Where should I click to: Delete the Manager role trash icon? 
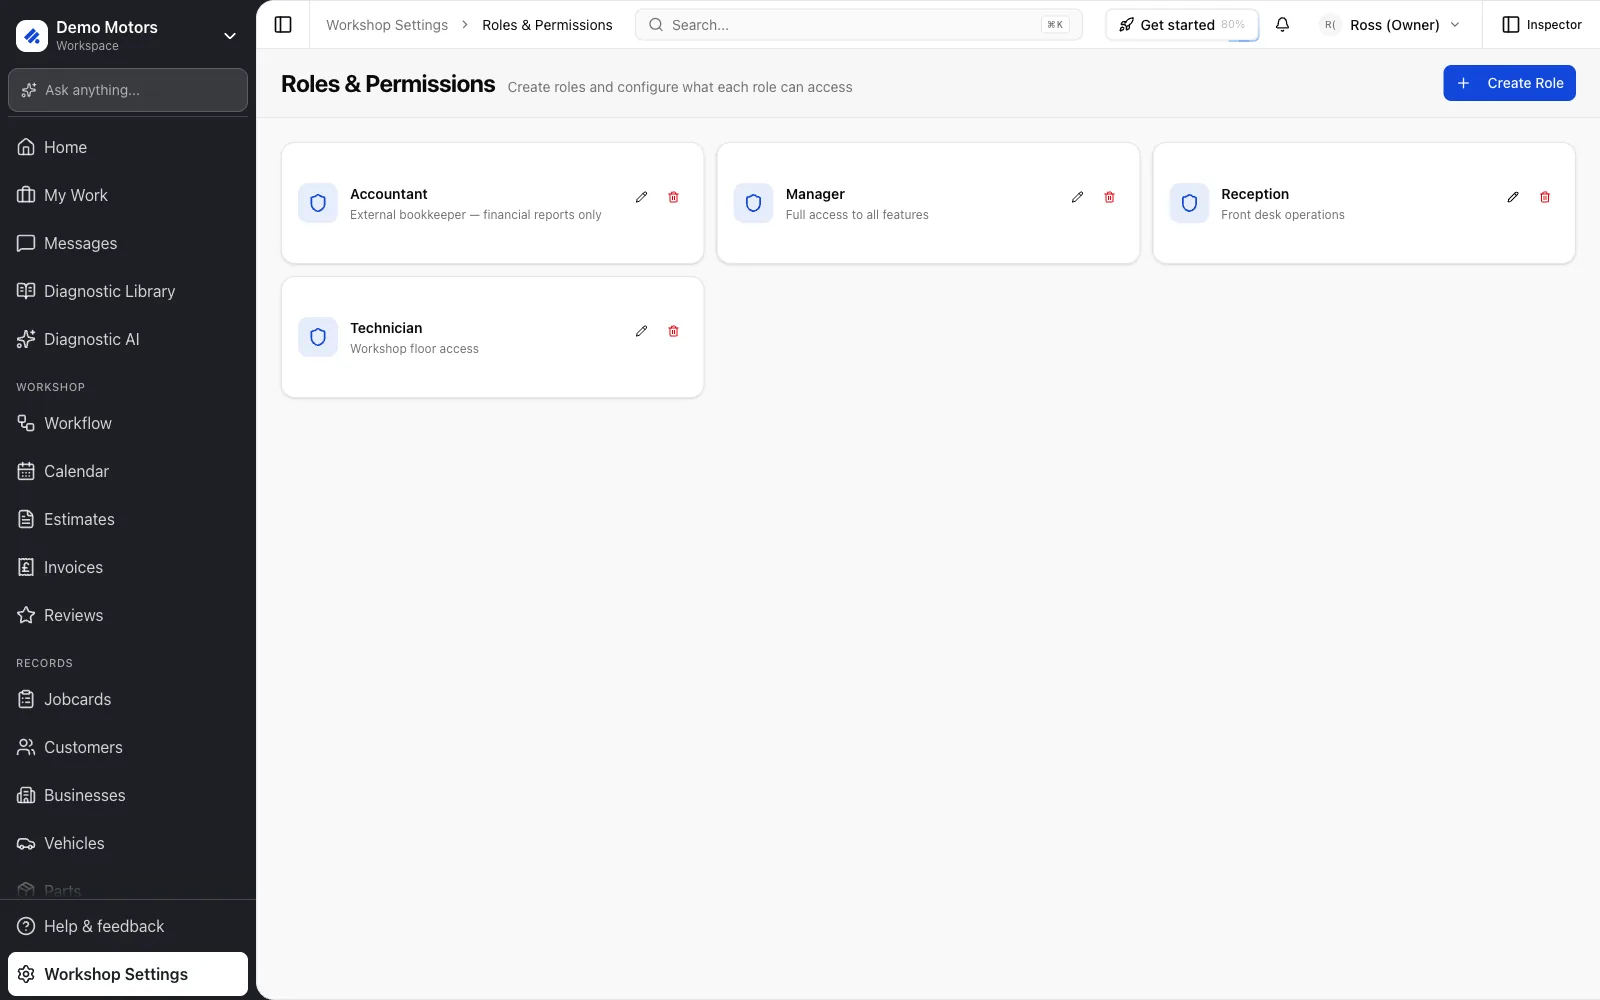point(1109,197)
